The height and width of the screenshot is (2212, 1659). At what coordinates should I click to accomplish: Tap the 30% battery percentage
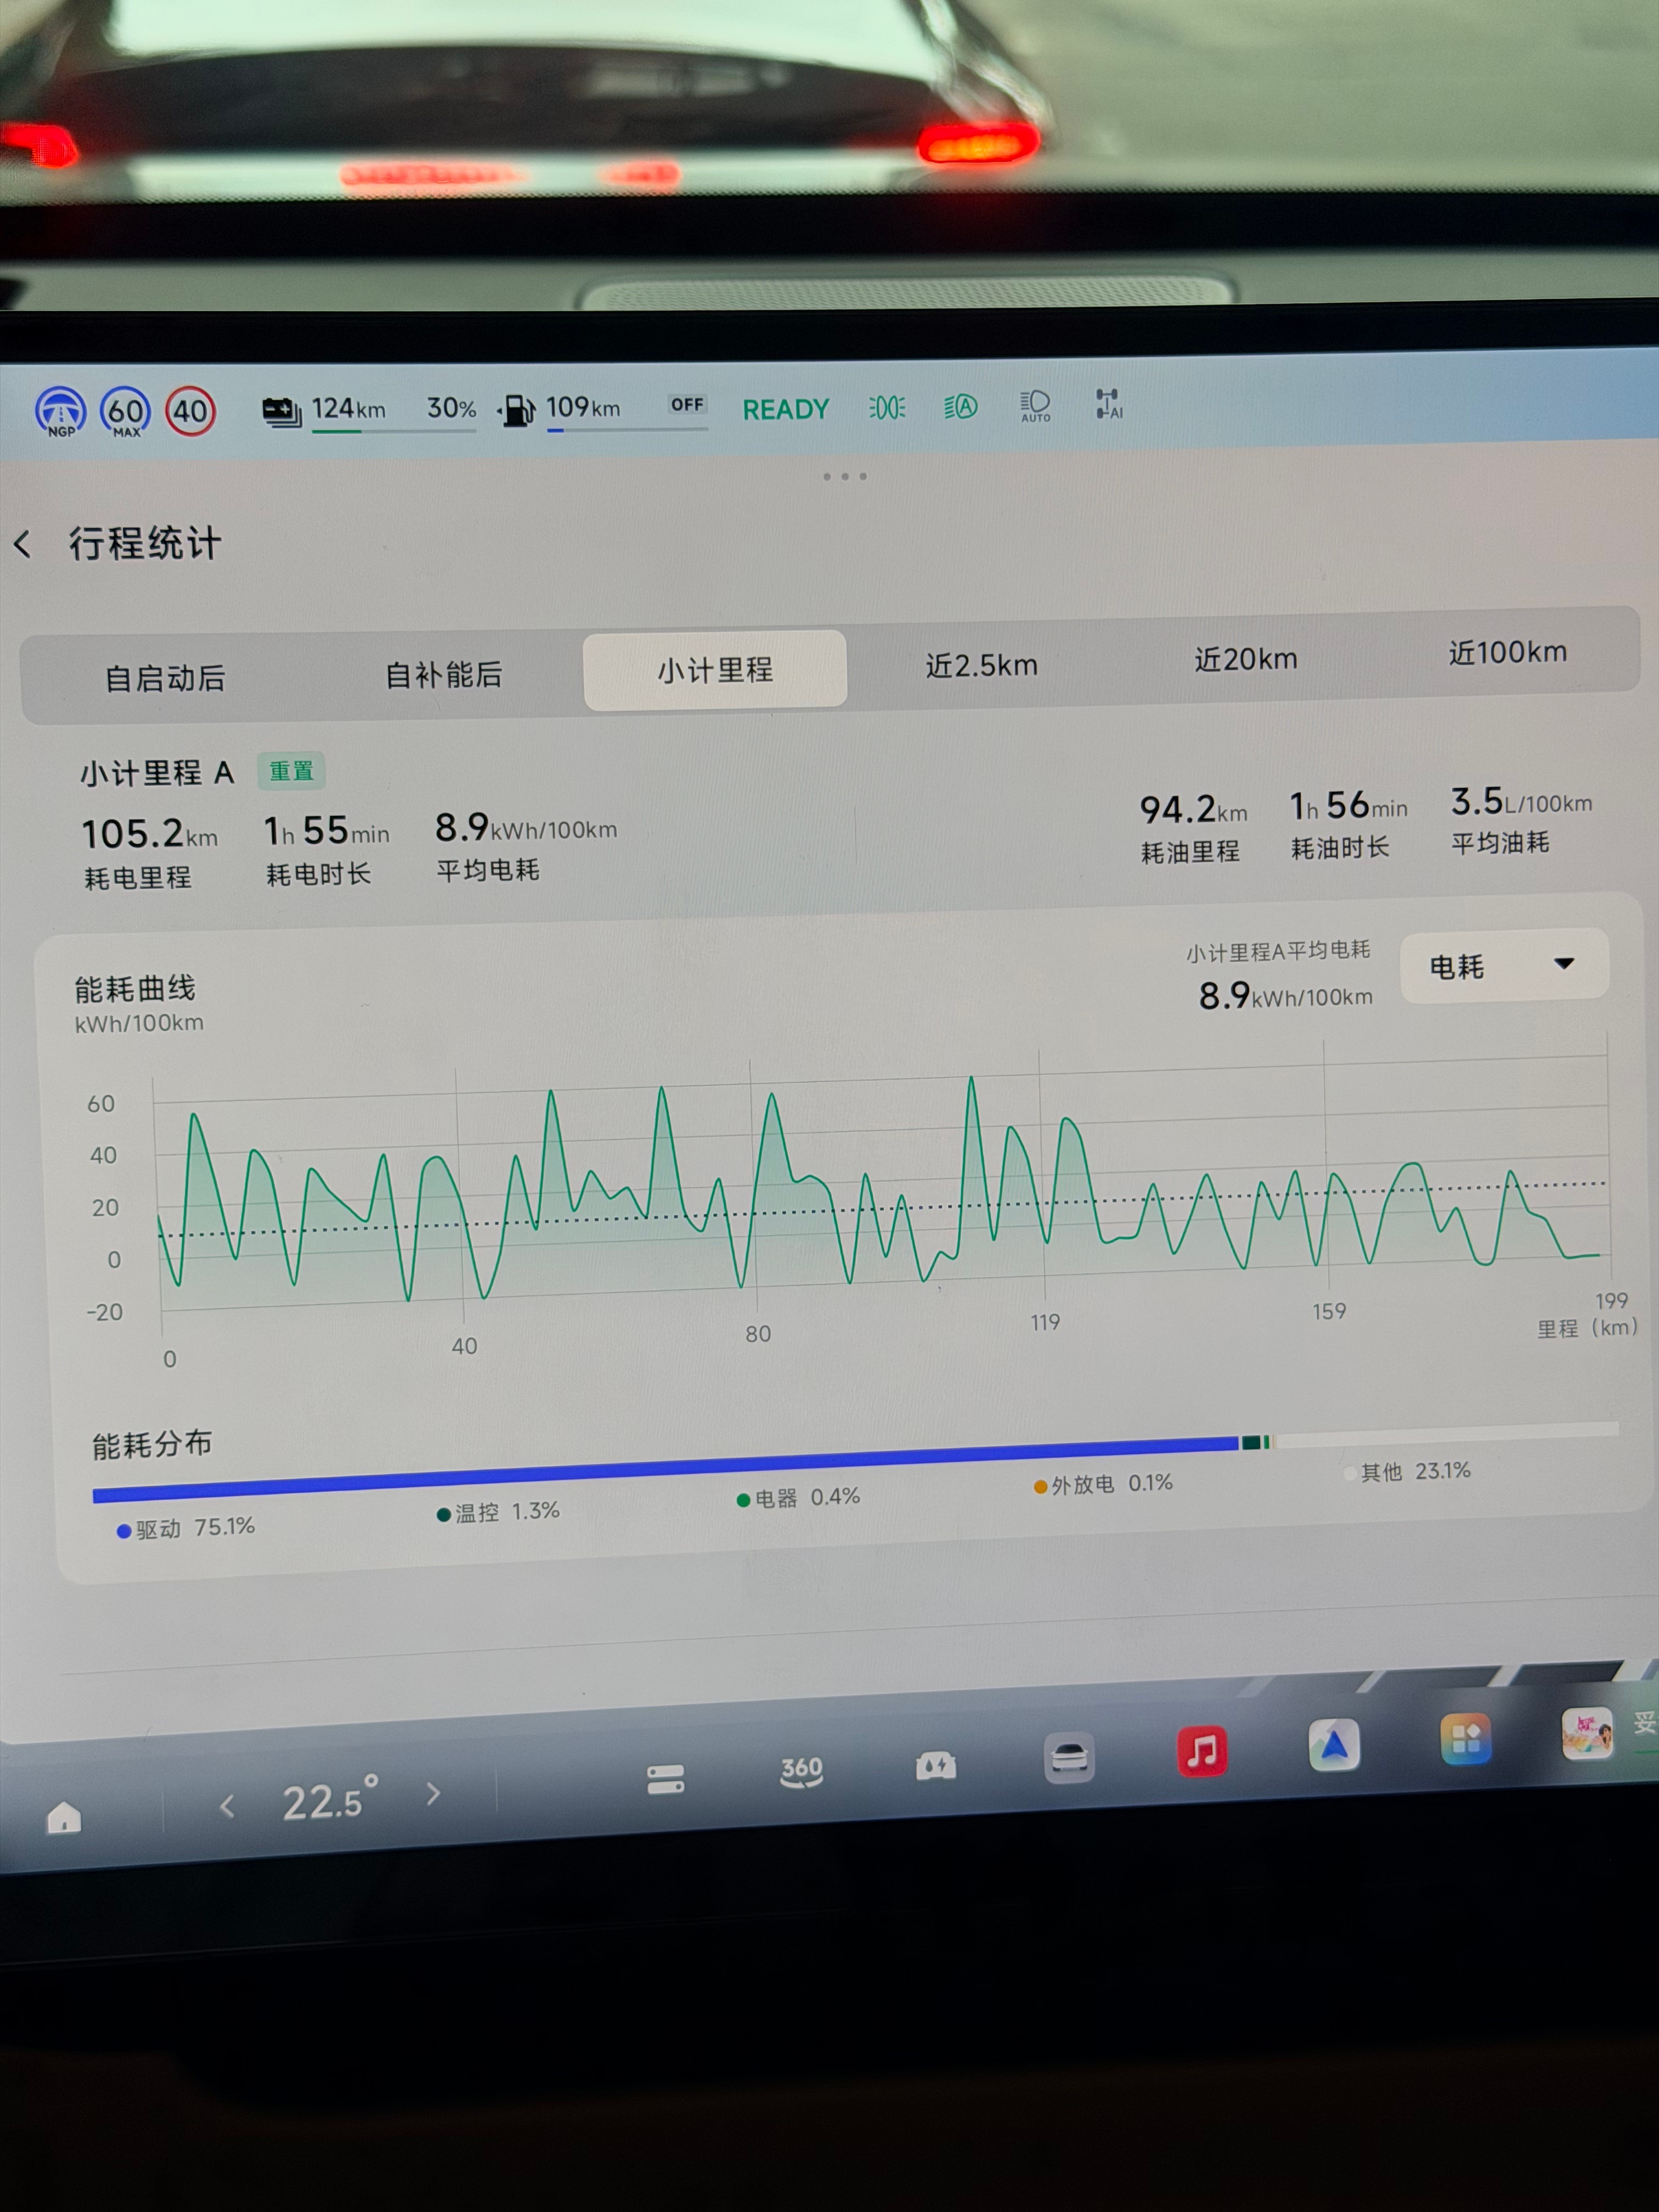451,408
